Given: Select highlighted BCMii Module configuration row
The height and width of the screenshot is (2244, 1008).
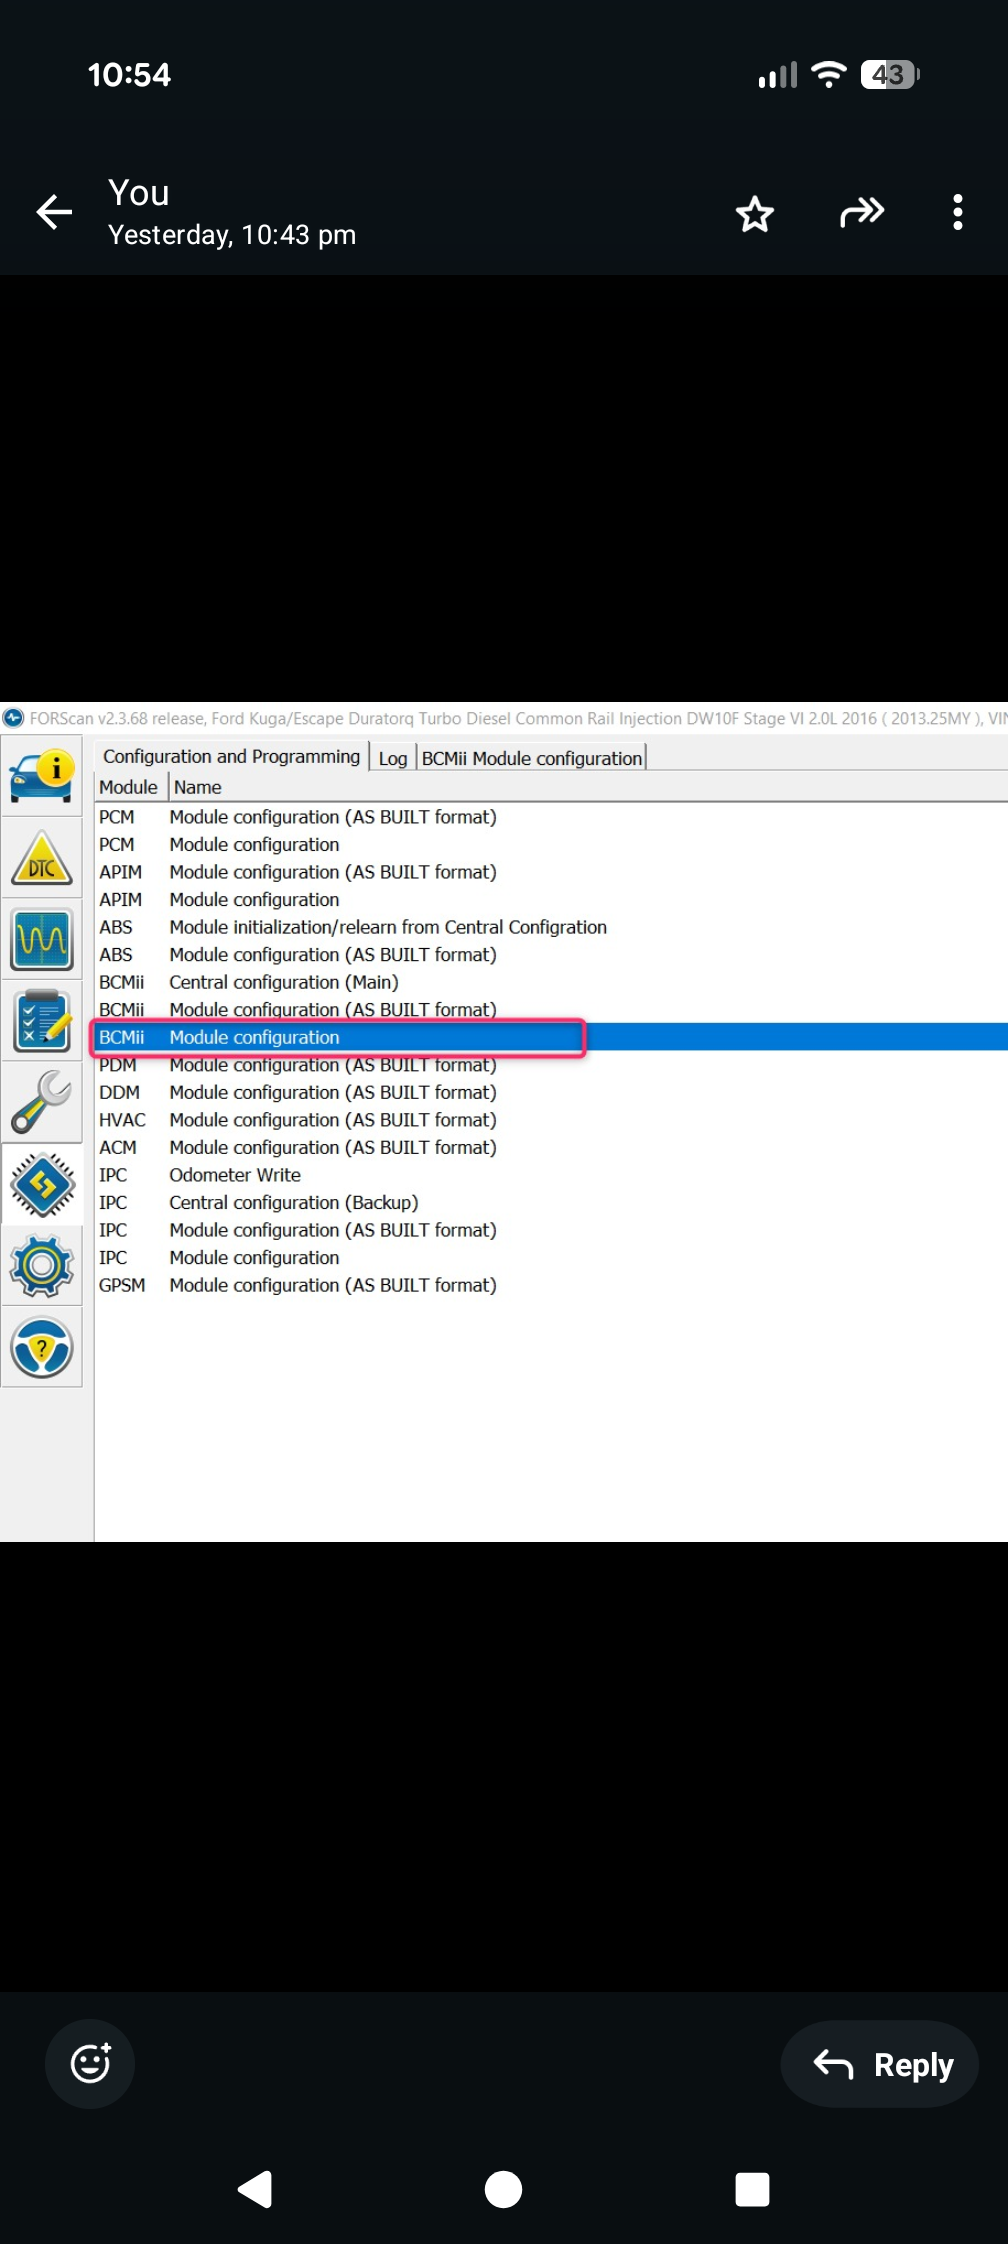Looking at the screenshot, I should [550, 1037].
